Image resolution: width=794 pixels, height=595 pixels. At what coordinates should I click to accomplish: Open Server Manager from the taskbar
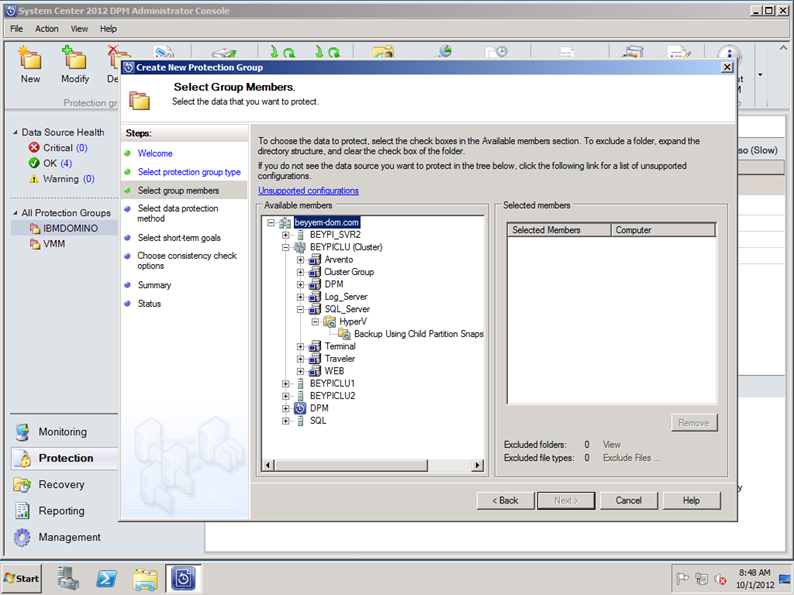pyautogui.click(x=68, y=578)
